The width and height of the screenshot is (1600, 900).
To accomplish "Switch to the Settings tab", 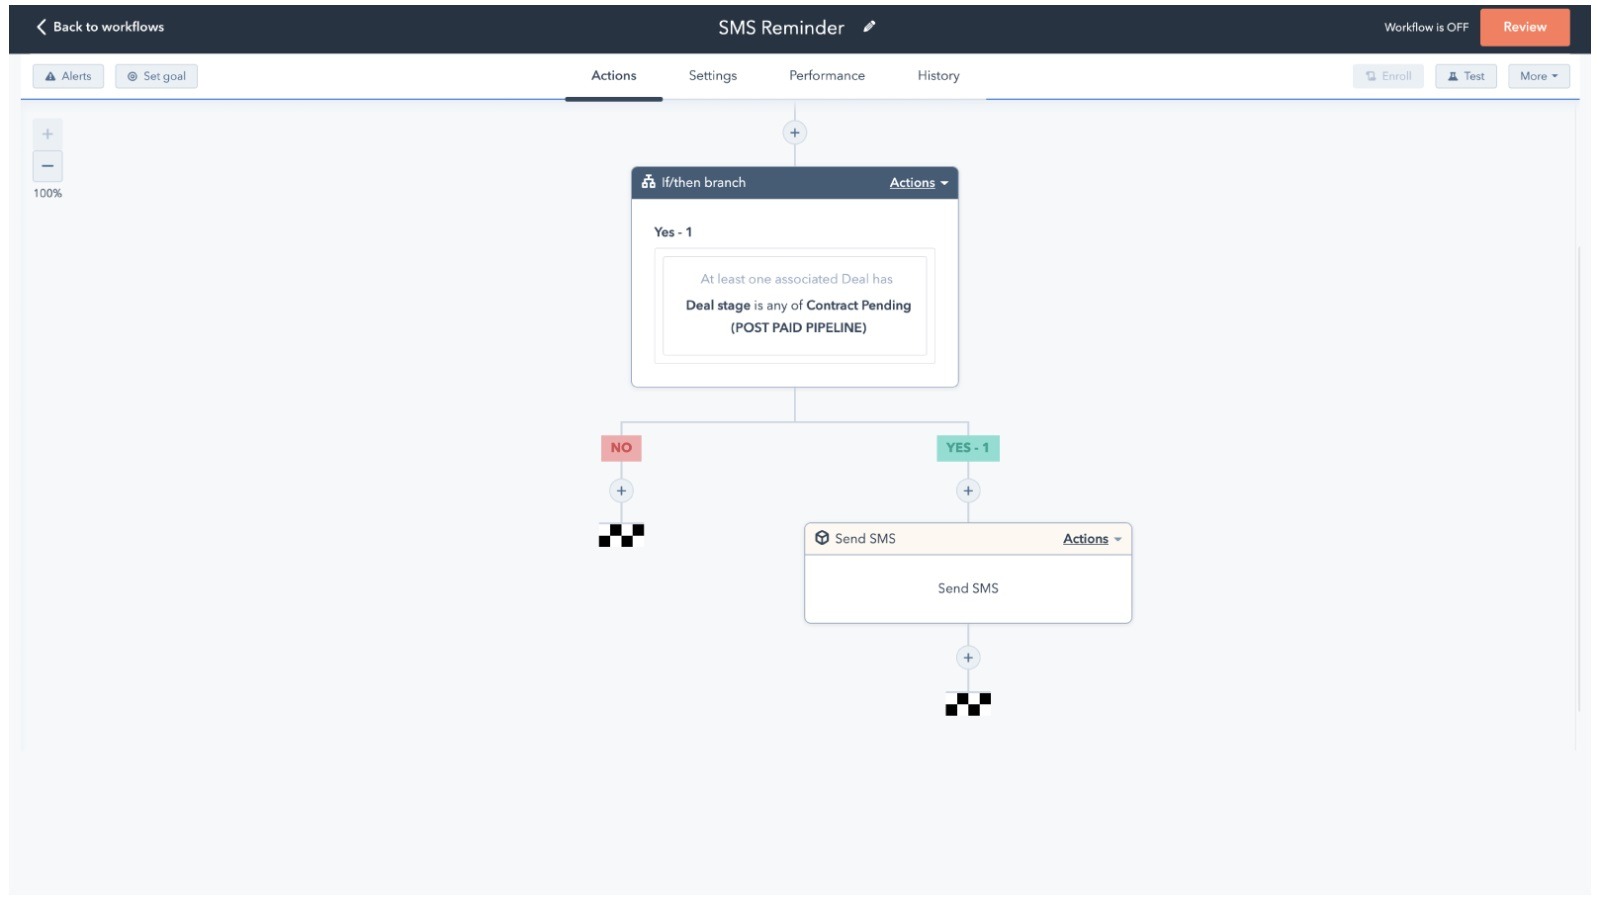I will (x=711, y=75).
